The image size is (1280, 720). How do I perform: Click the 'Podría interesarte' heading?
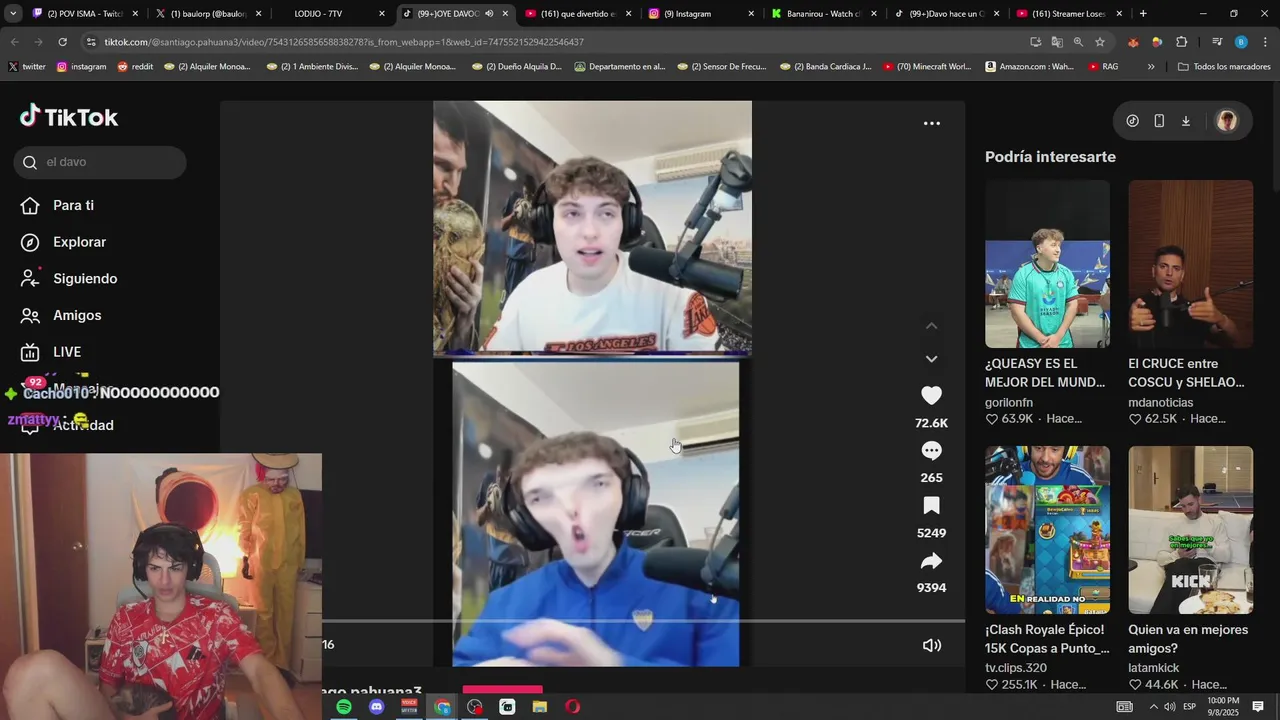[x=1050, y=157]
